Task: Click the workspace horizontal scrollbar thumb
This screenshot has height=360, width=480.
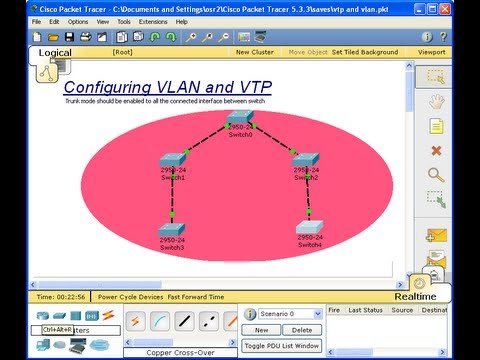Action: [x=100, y=285]
